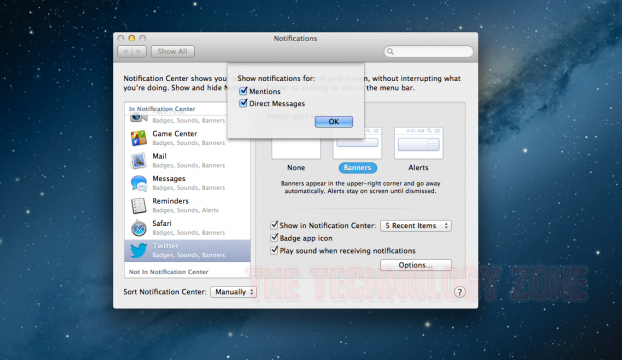Click the None label text
Screen dimensions: 622x360
[296, 168]
